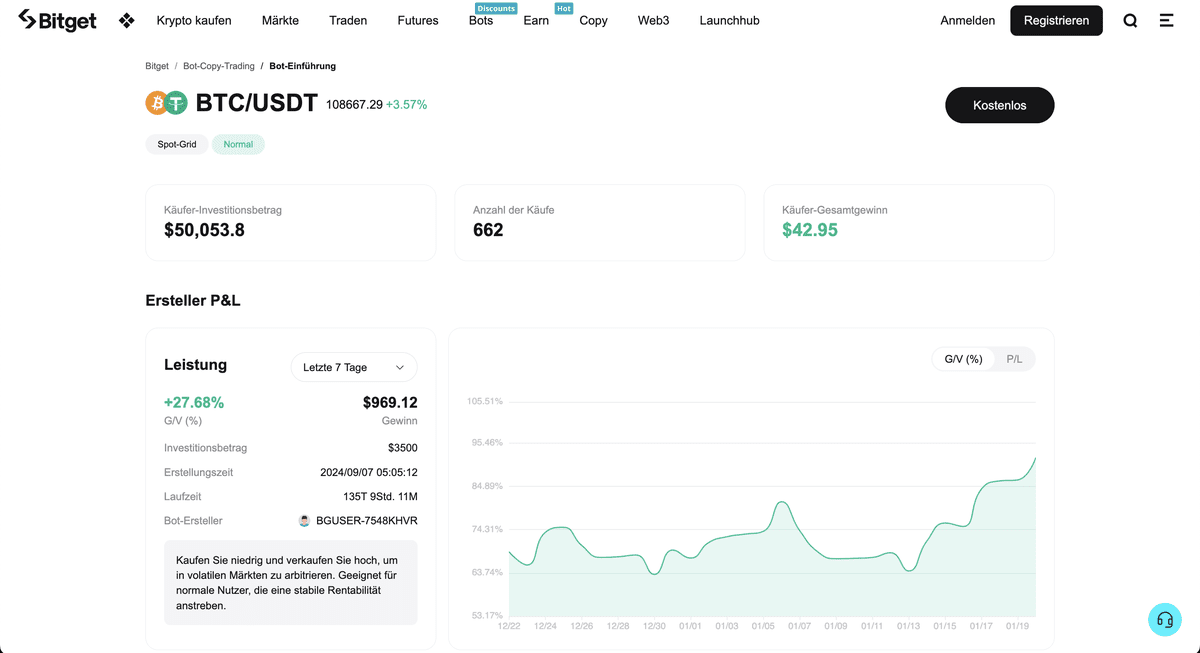Click the Anmelden link
The width and height of the screenshot is (1200, 653).
[x=968, y=20]
